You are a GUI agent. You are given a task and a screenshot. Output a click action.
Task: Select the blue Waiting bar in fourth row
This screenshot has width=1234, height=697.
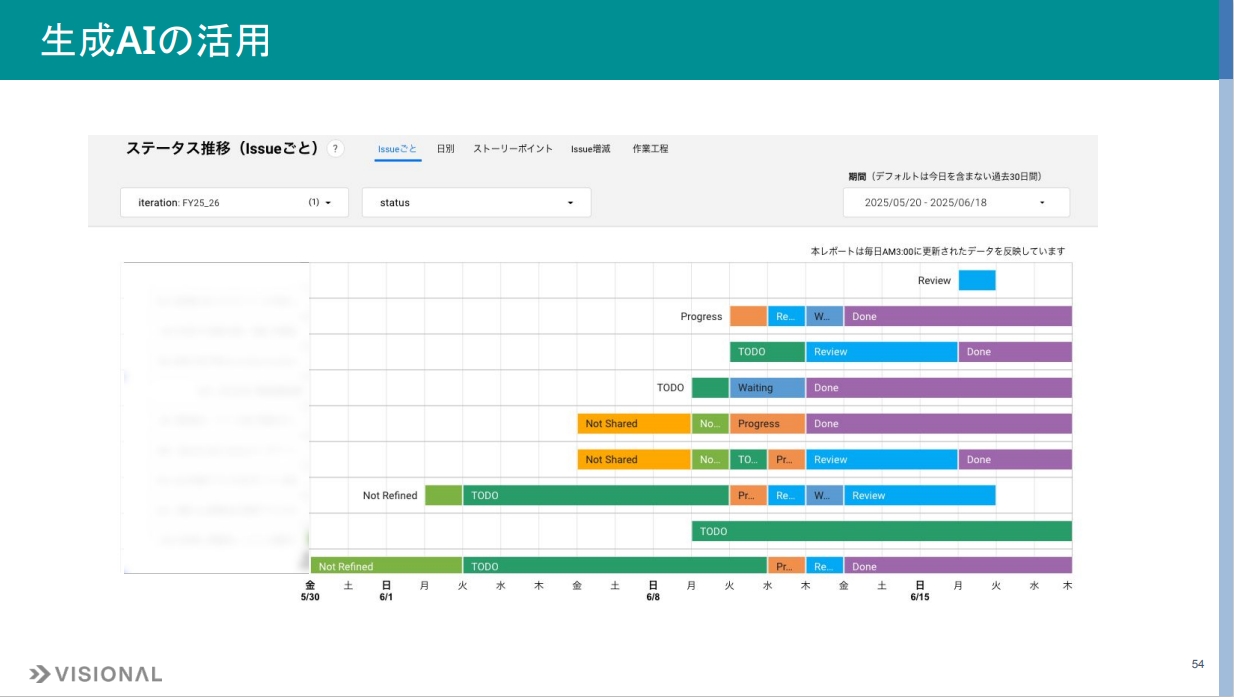pos(767,388)
